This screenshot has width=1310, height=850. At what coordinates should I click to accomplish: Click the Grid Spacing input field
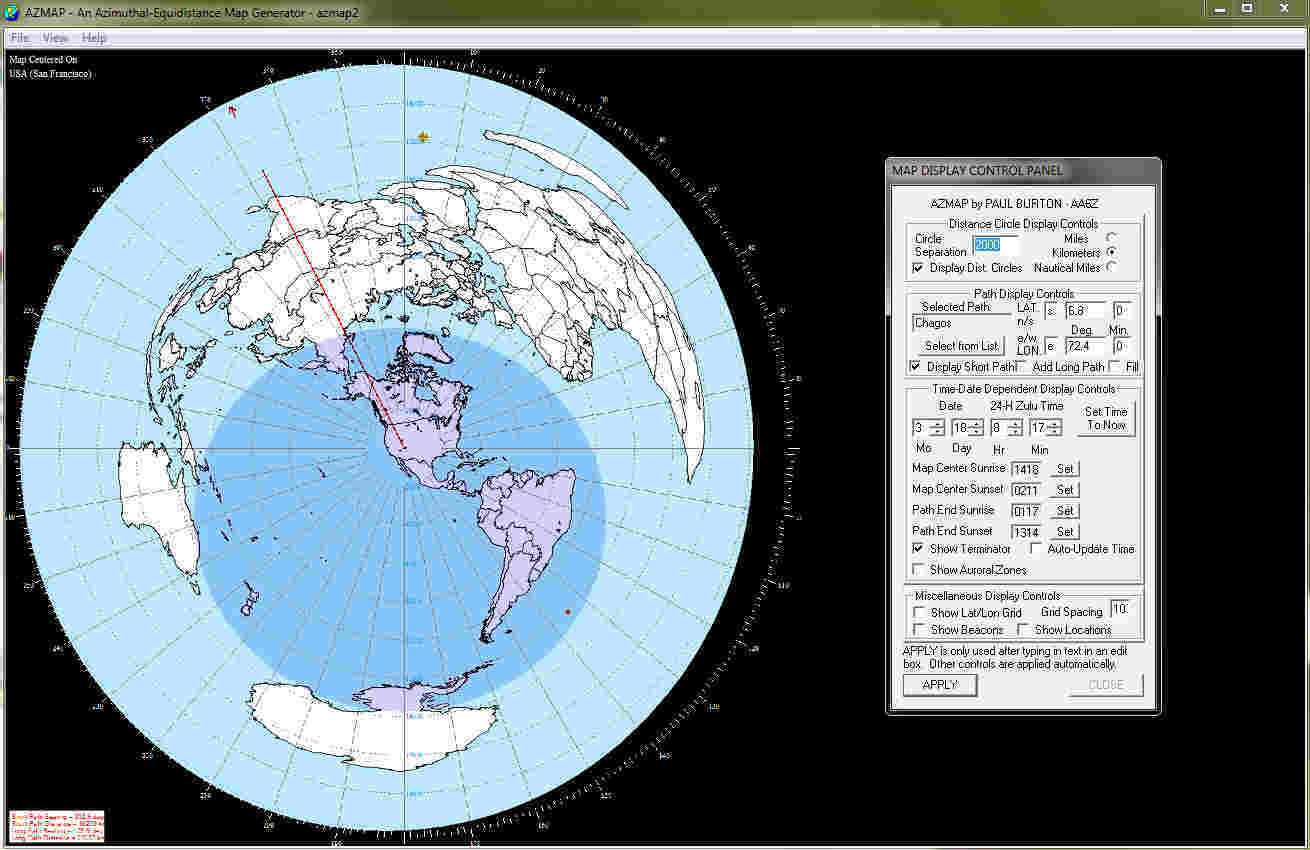1121,609
